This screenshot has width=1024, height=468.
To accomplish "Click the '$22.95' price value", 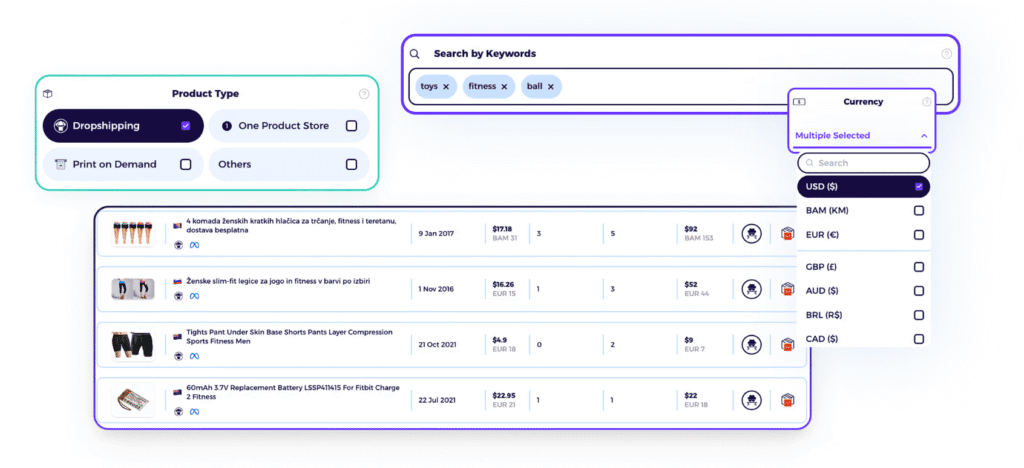I will [504, 396].
